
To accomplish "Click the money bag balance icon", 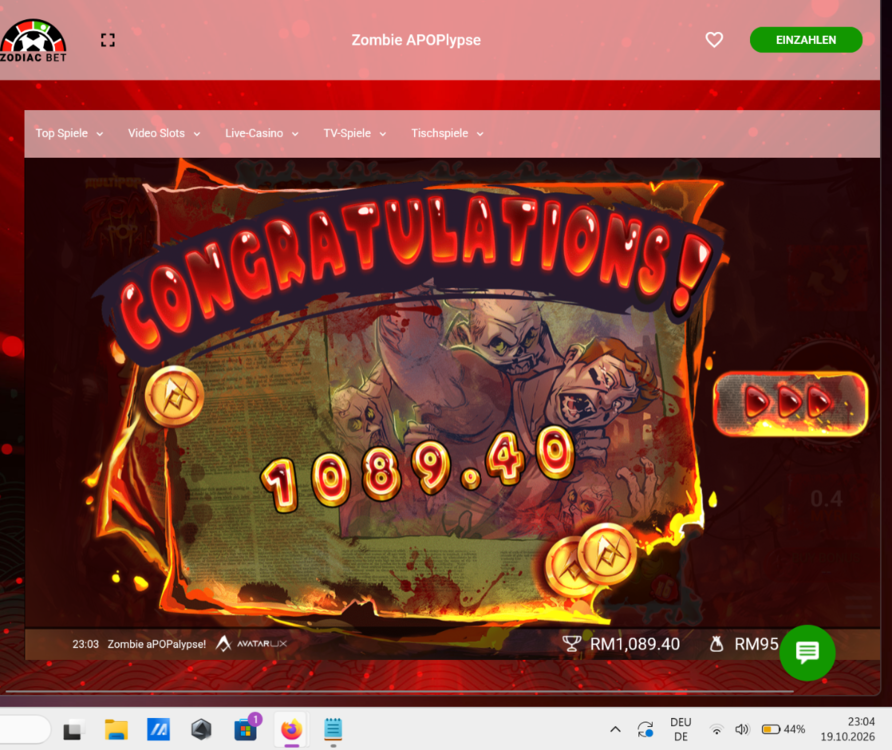I will 717,644.
